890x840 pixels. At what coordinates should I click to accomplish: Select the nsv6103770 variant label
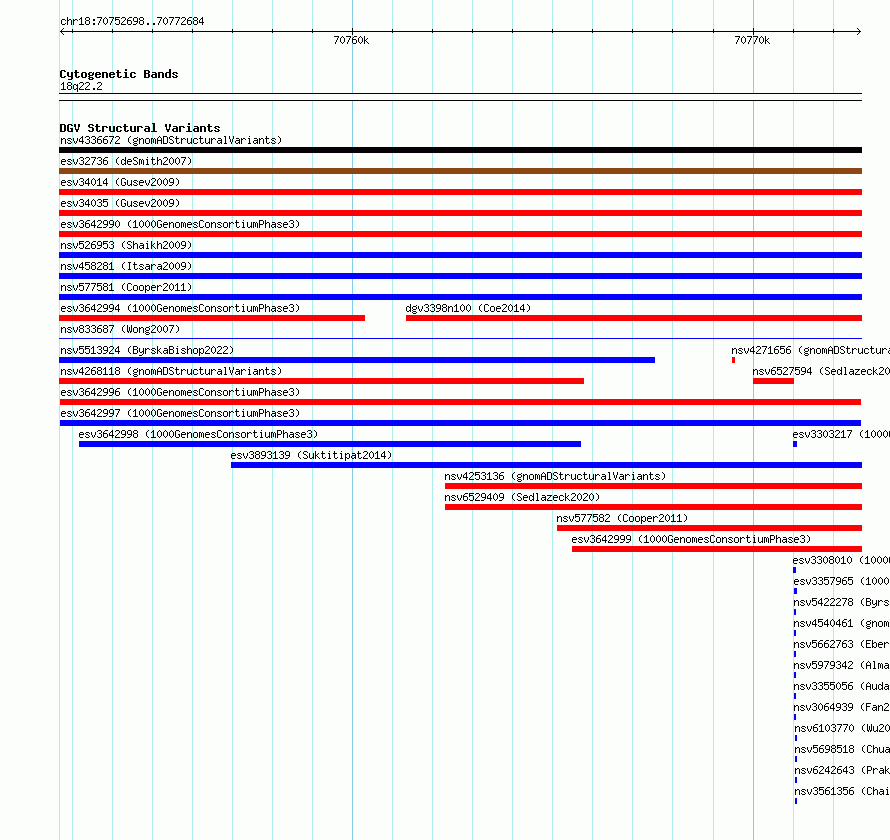[842, 728]
